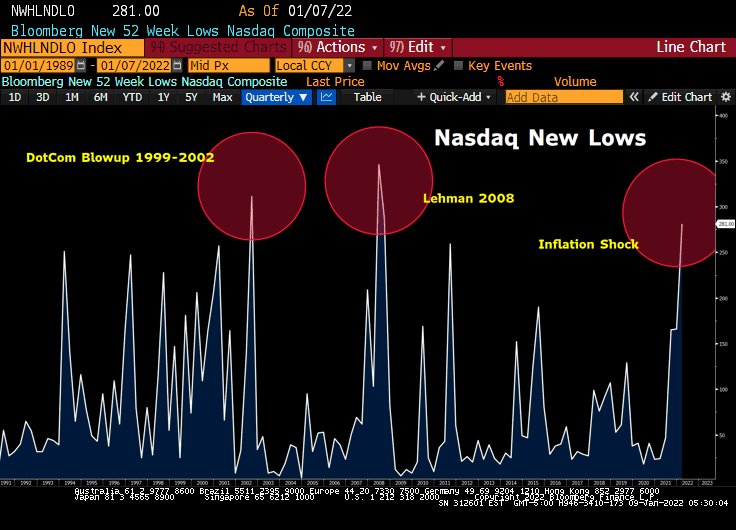Select the 6M time range
This screenshot has height=530, width=736.
[100, 97]
